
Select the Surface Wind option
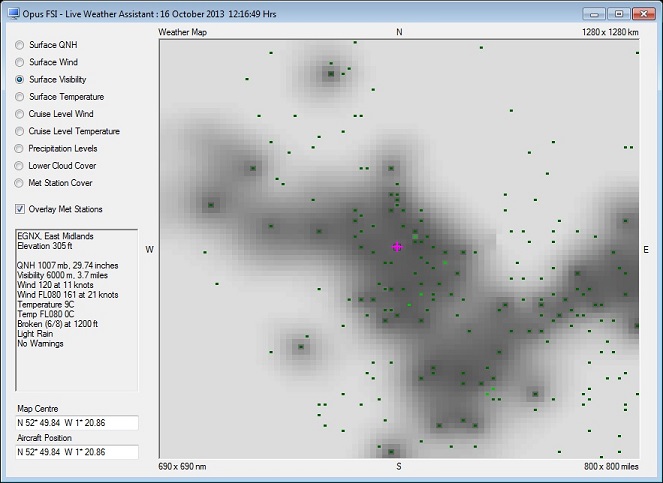(x=20, y=62)
